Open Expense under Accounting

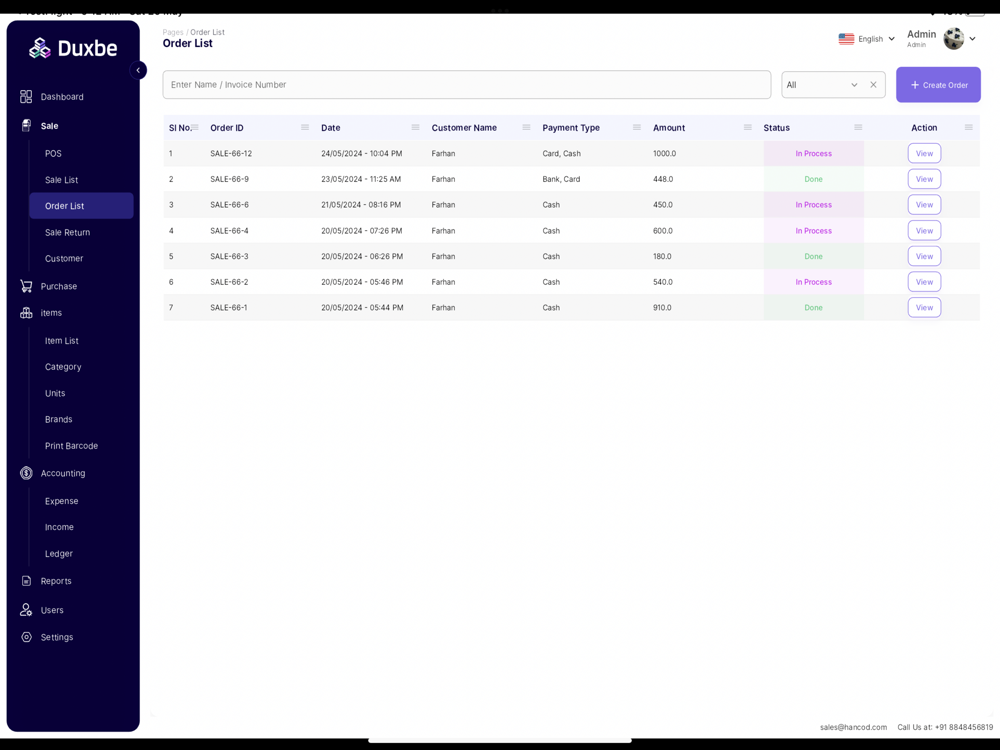click(x=61, y=501)
